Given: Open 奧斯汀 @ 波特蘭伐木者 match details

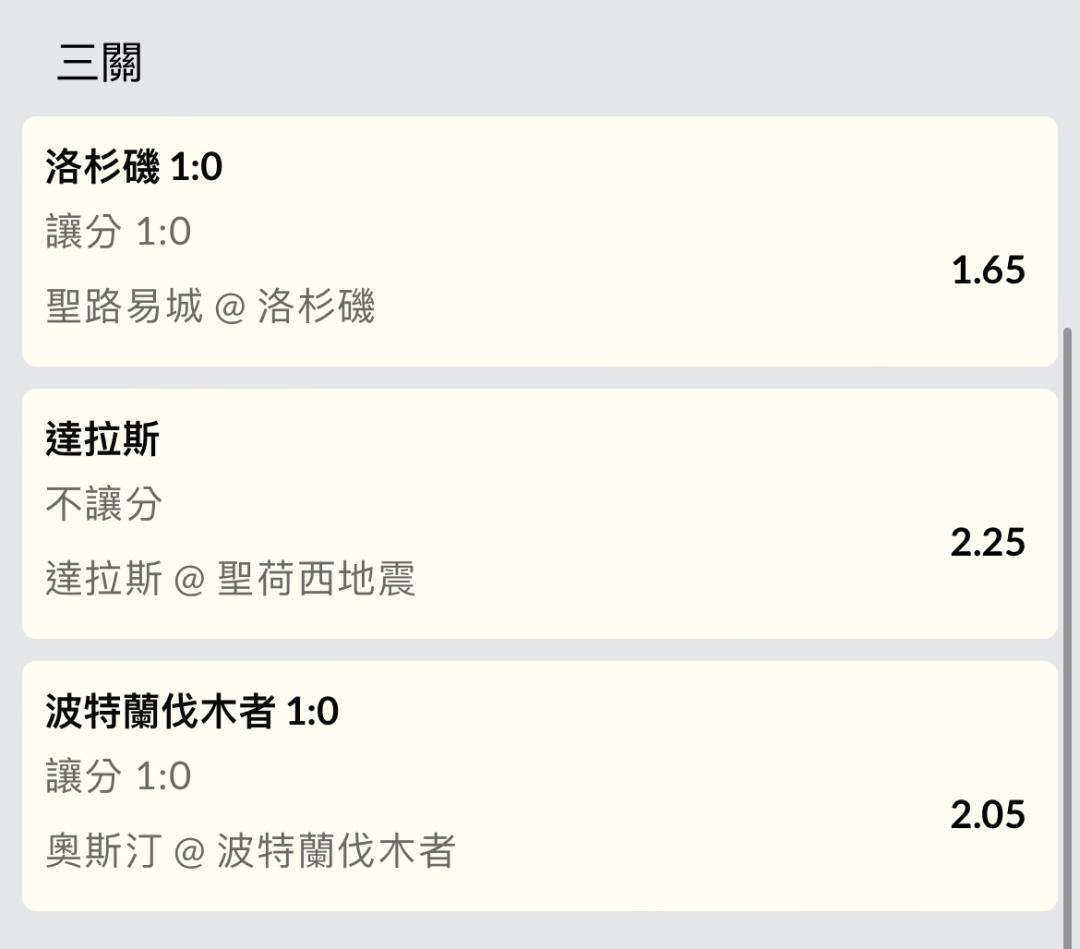Looking at the screenshot, I should pos(250,851).
